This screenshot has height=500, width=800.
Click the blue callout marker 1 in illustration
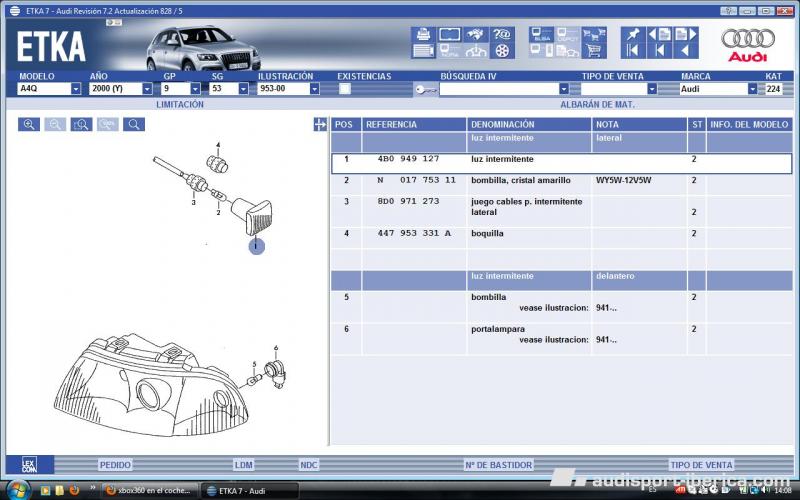pyautogui.click(x=257, y=246)
